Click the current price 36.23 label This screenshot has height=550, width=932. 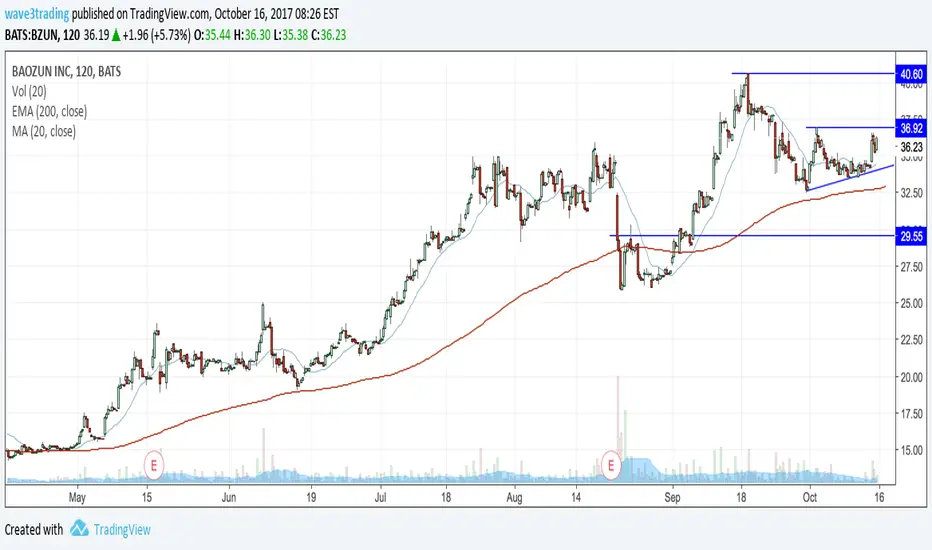pyautogui.click(x=911, y=147)
